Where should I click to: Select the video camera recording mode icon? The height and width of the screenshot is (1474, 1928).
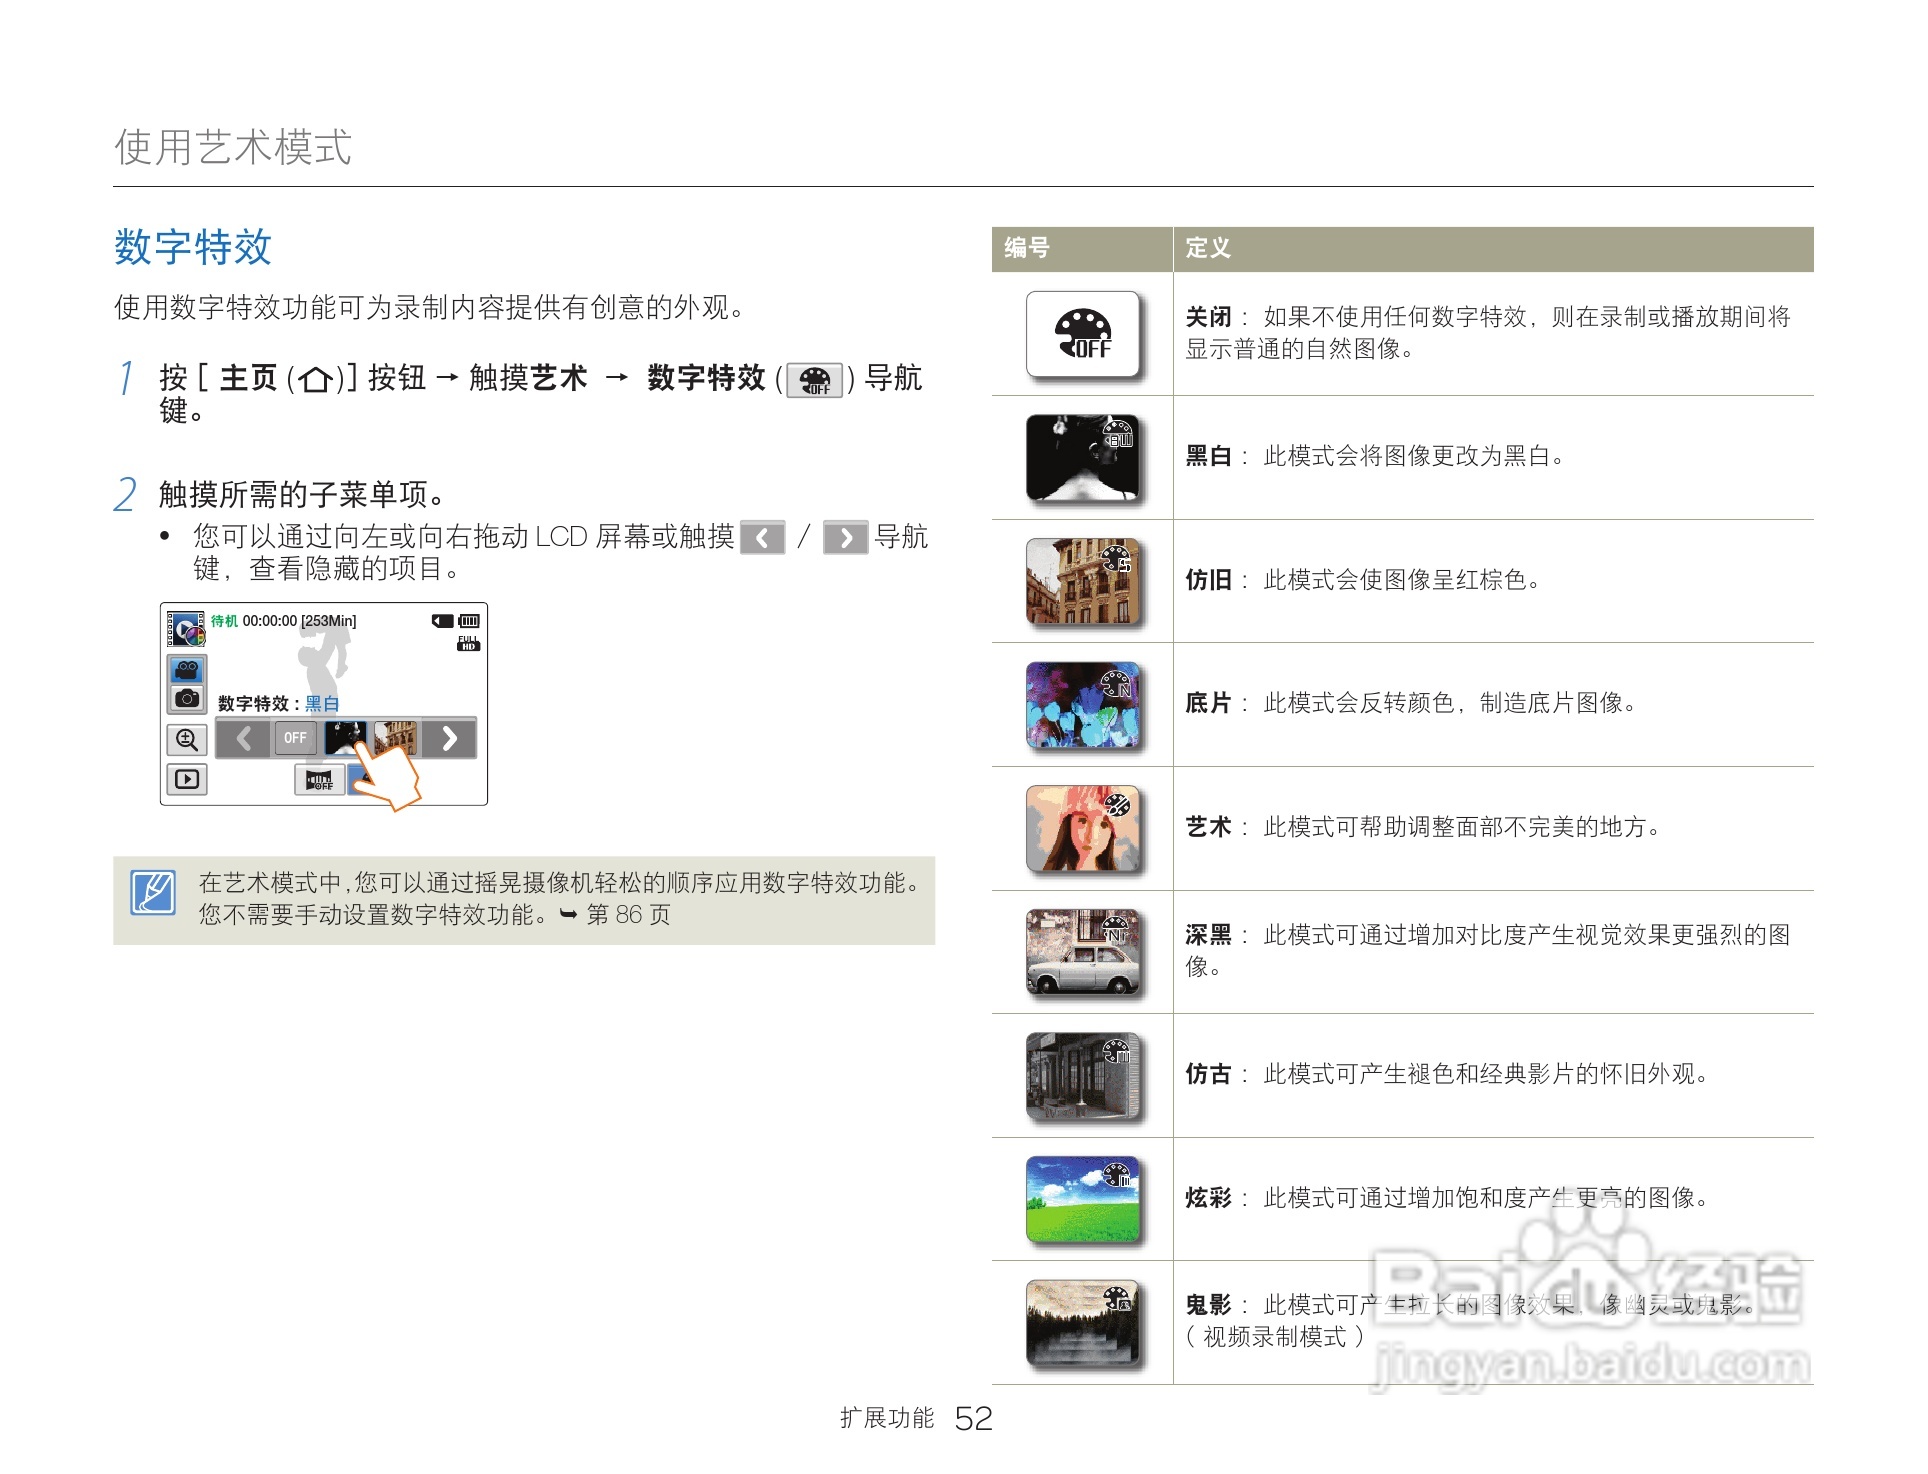187,670
